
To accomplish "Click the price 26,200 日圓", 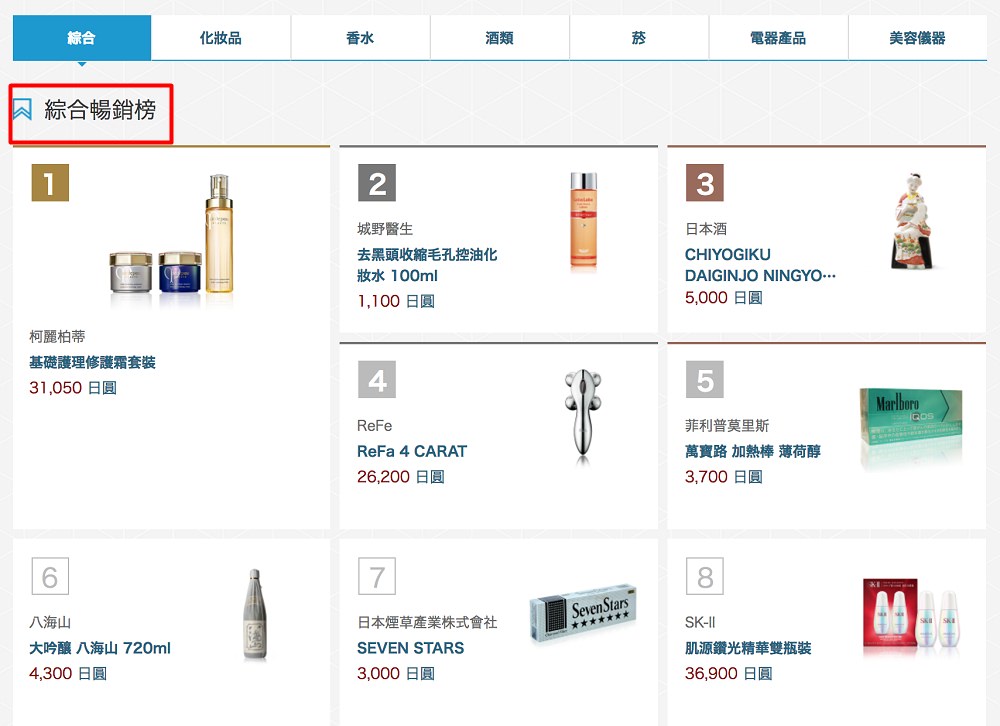I will pyautogui.click(x=401, y=477).
